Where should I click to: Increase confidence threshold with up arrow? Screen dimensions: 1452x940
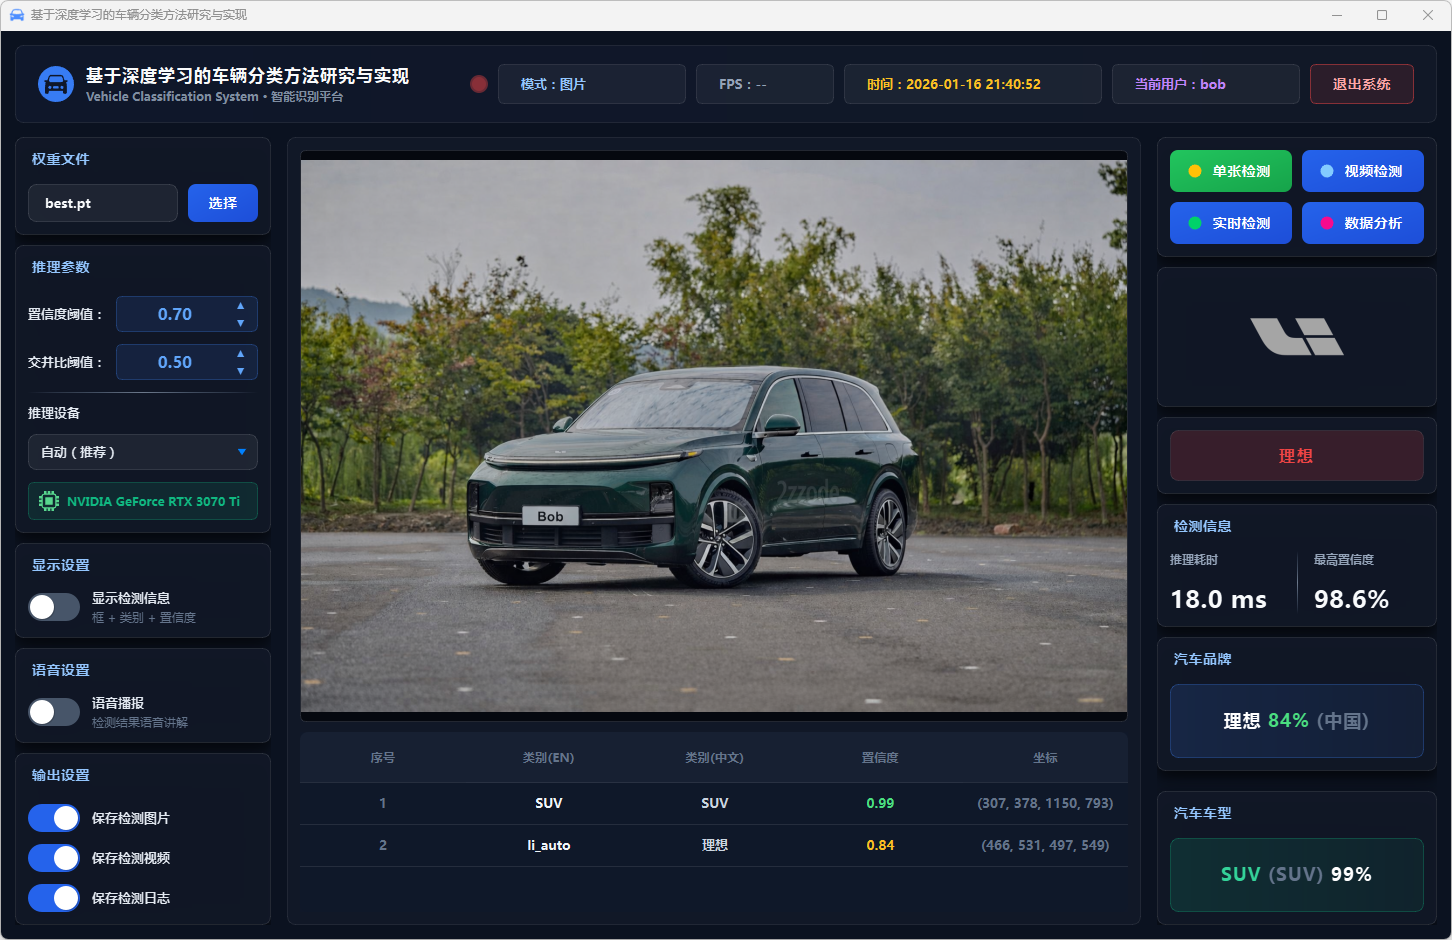click(x=240, y=306)
